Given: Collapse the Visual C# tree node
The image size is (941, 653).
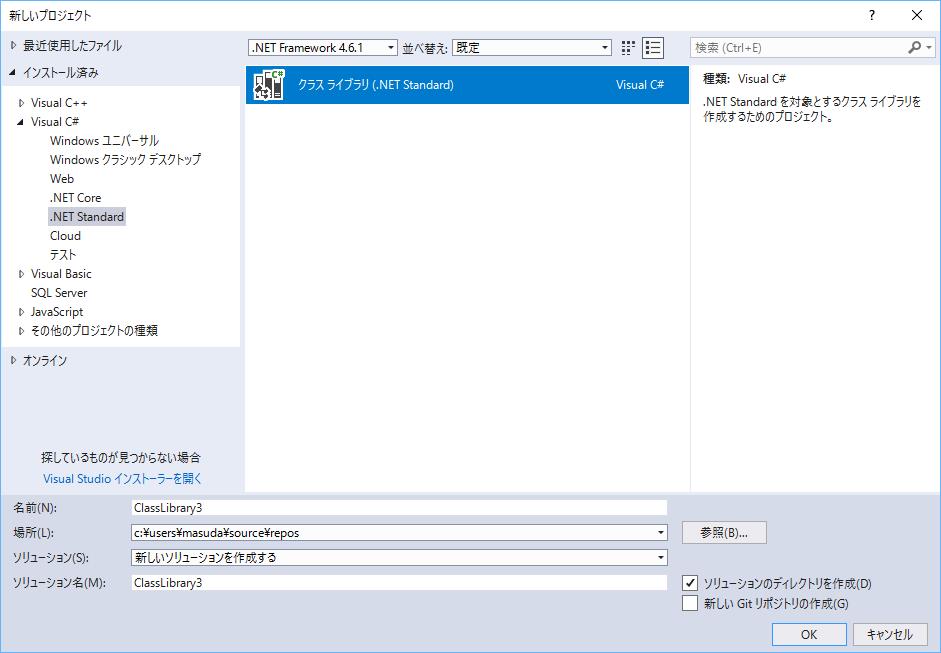Looking at the screenshot, I should pyautogui.click(x=22, y=122).
